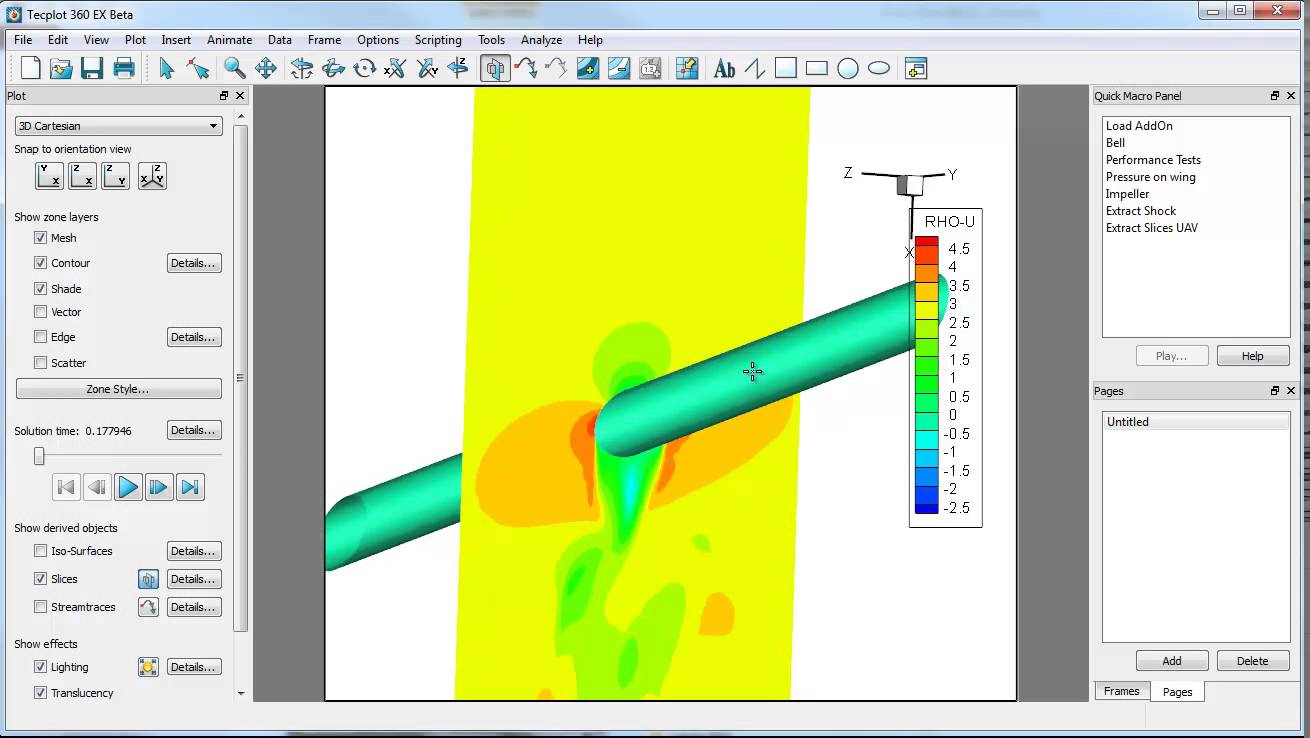Snap to XY orientation view
Viewport: 1310px width, 738px height.
coord(49,176)
